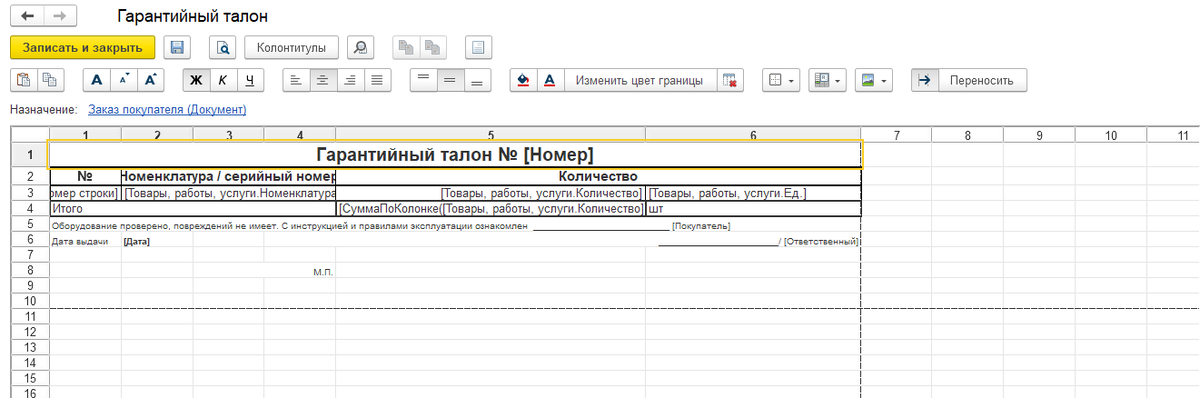Click the second grayed-out copy pages icon
The width and height of the screenshot is (1200, 398).
pos(432,47)
